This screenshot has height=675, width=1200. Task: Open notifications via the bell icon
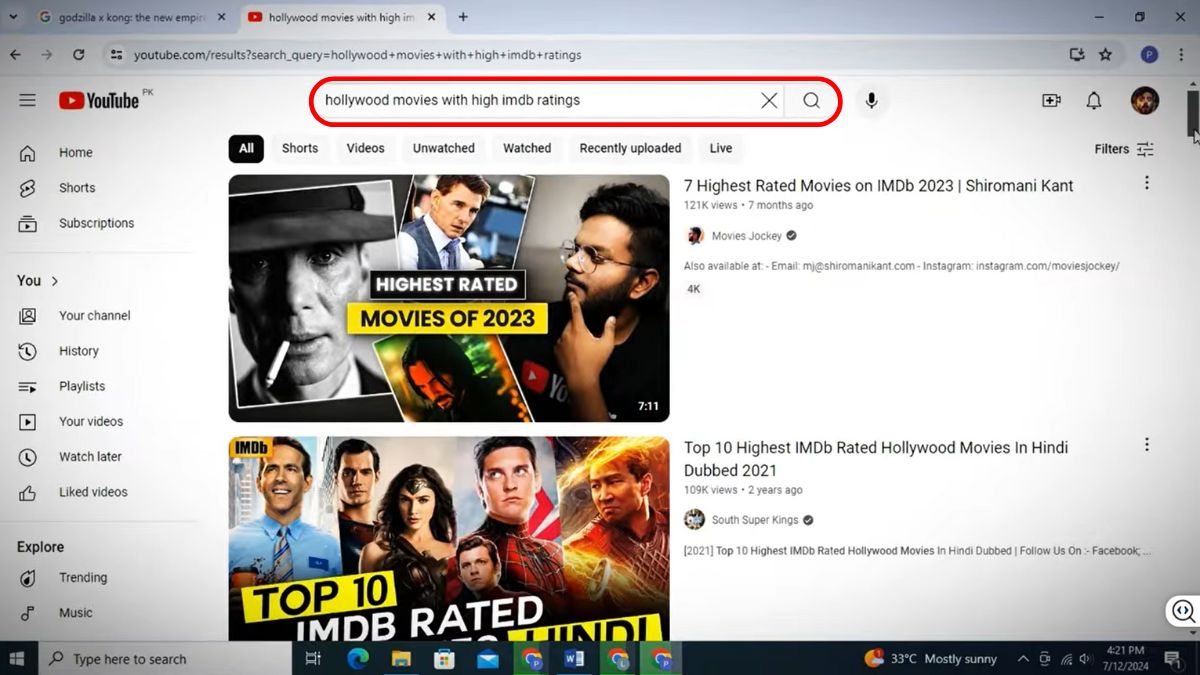click(x=1094, y=100)
